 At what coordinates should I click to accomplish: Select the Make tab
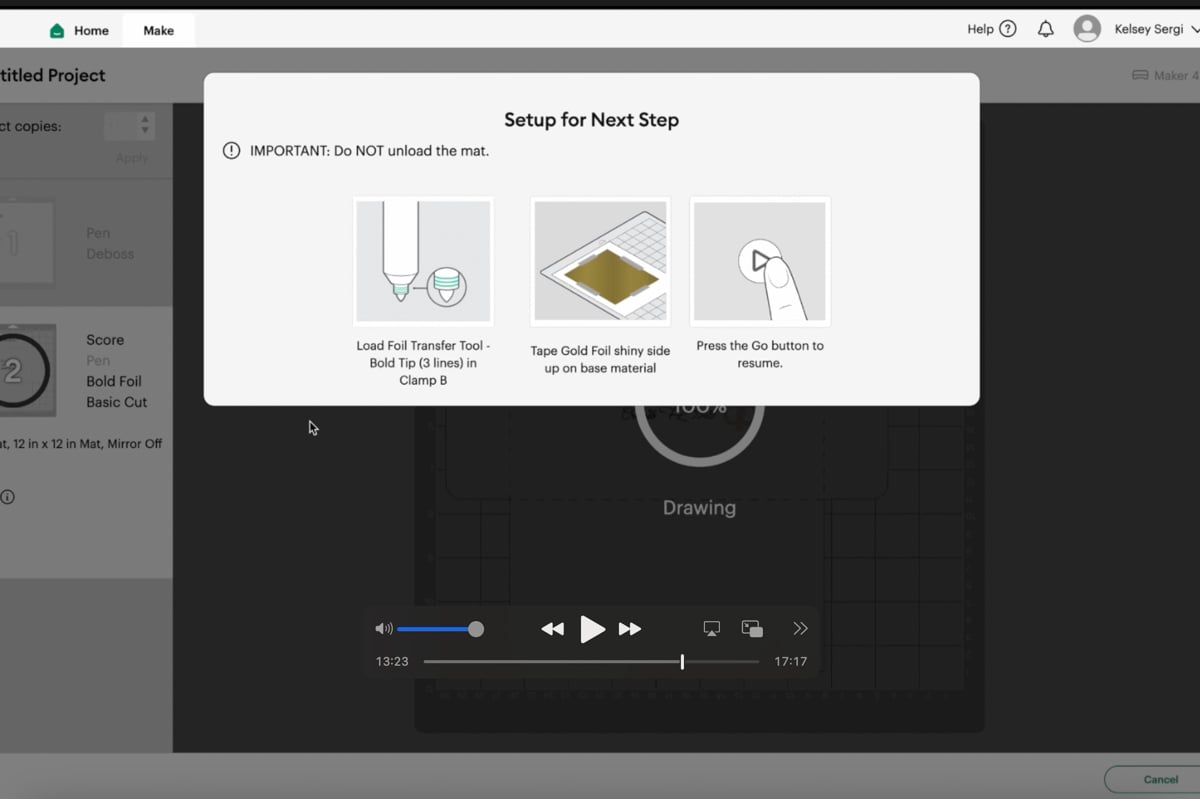[158, 30]
